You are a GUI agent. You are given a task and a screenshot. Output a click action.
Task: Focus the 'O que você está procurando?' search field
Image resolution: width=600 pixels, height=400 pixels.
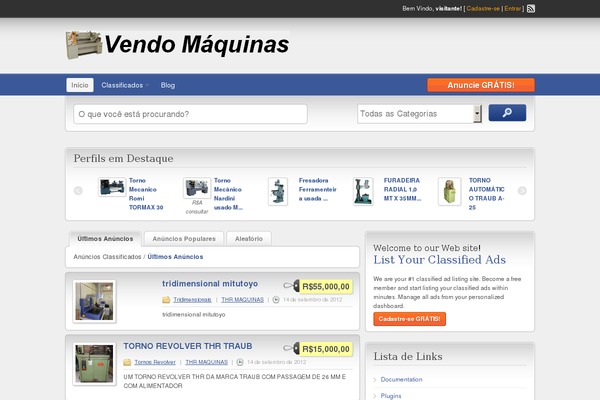coord(190,114)
